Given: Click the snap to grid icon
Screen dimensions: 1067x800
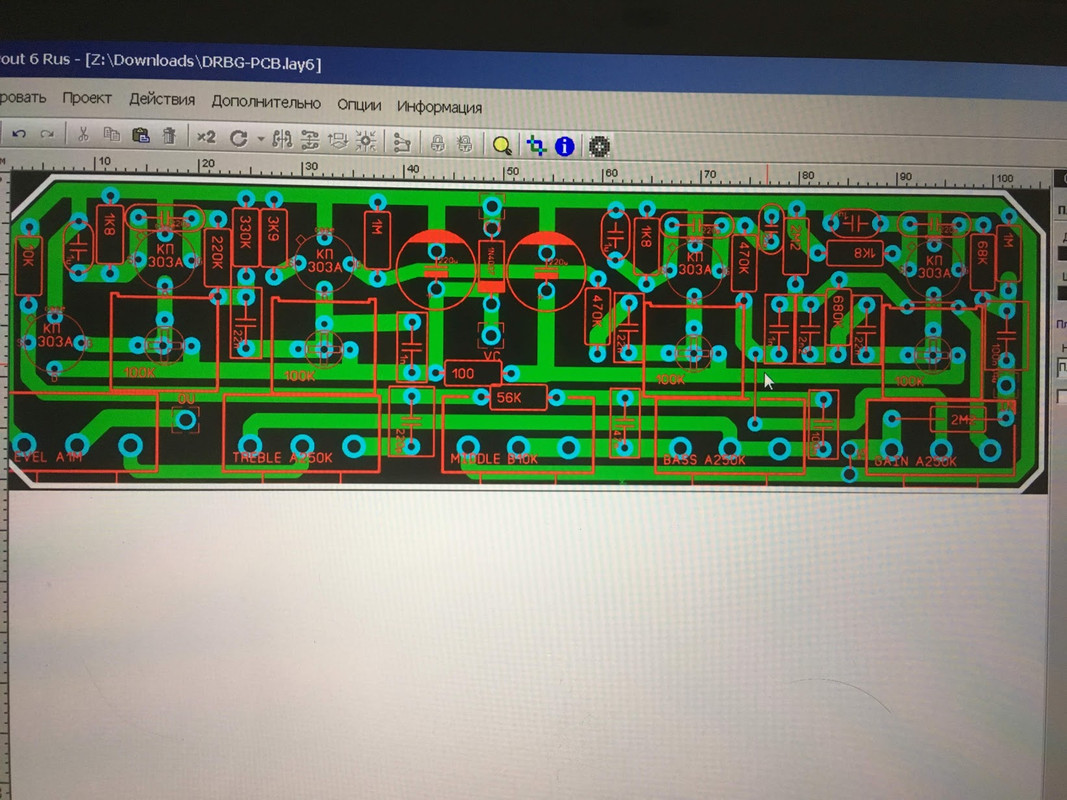Looking at the screenshot, I should tap(365, 141).
